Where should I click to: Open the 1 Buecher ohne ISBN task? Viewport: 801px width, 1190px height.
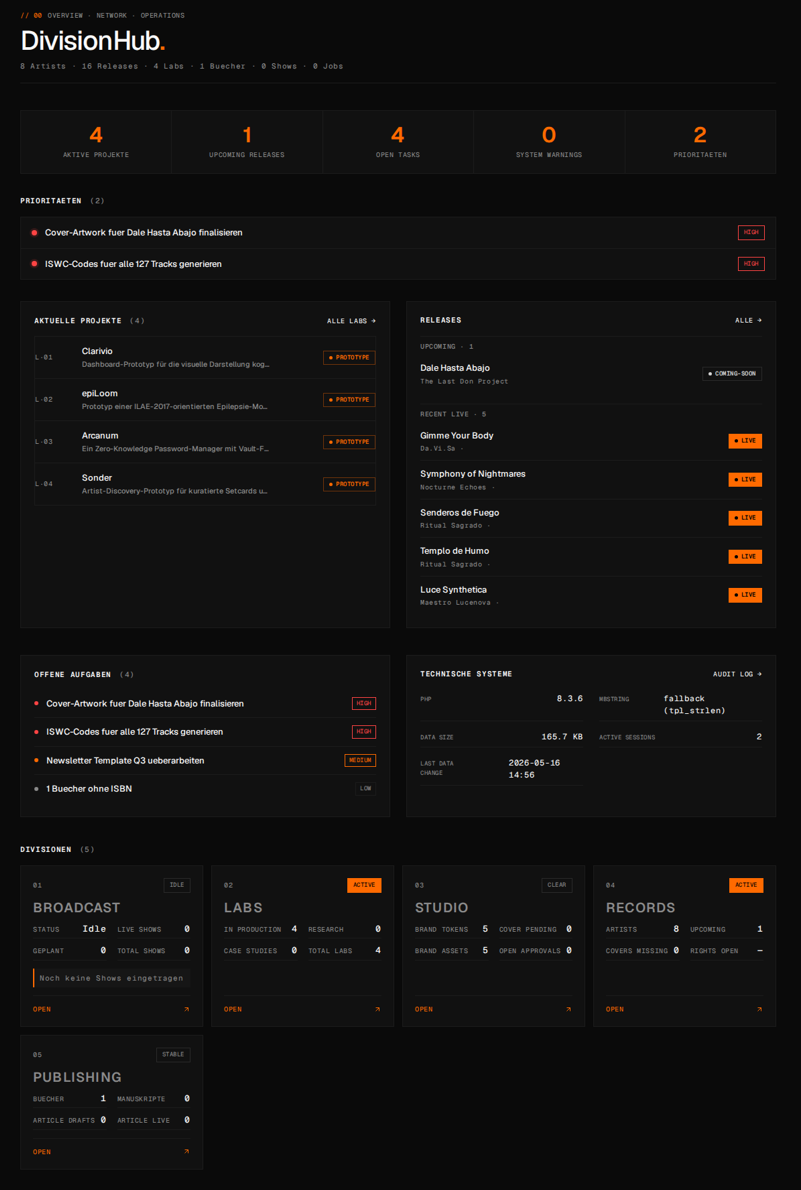pyautogui.click(x=205, y=789)
